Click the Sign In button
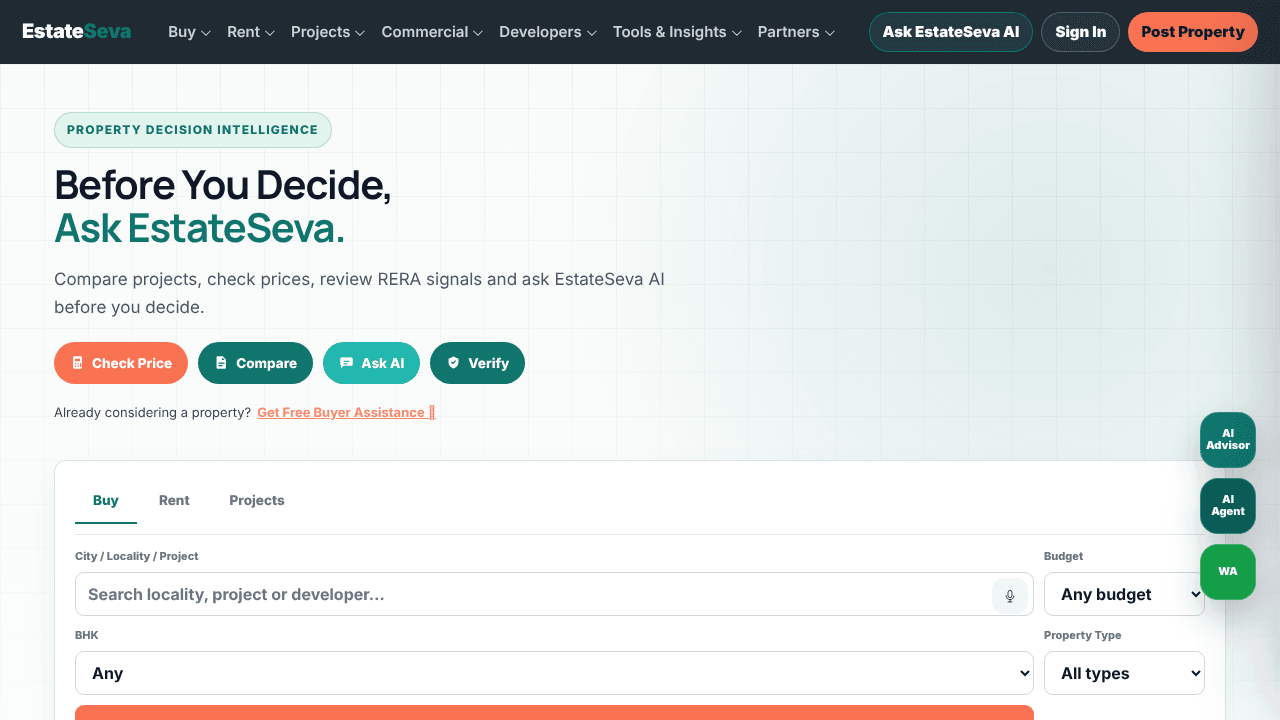The width and height of the screenshot is (1280, 720). (x=1081, y=32)
